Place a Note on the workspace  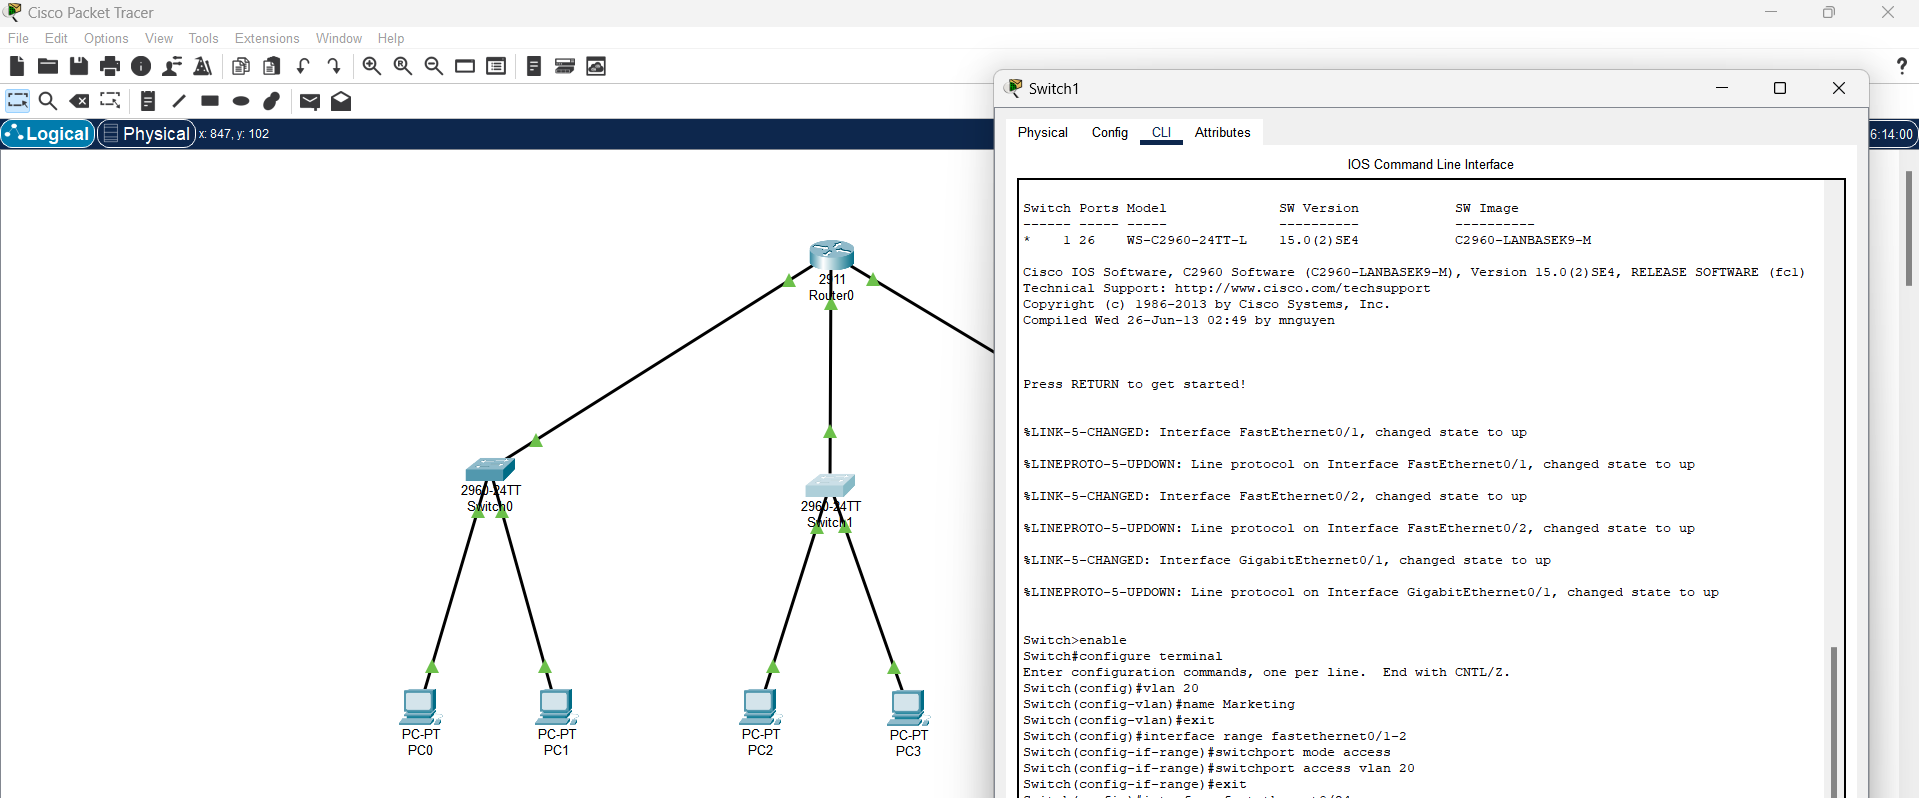click(148, 101)
